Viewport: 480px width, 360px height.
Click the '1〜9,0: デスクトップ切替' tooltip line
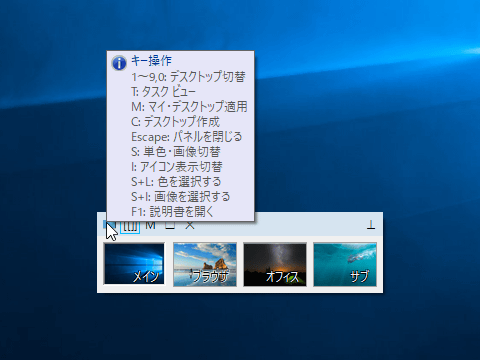tap(188, 77)
